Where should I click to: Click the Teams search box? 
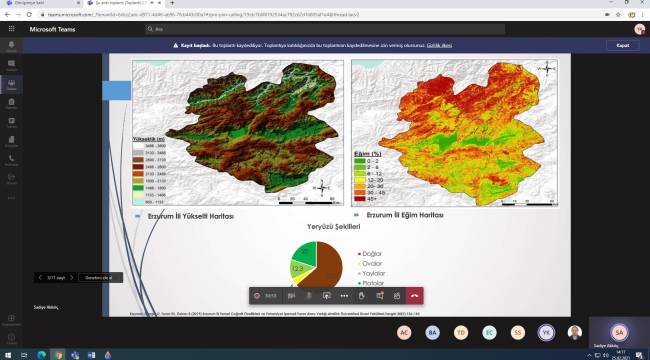point(325,29)
